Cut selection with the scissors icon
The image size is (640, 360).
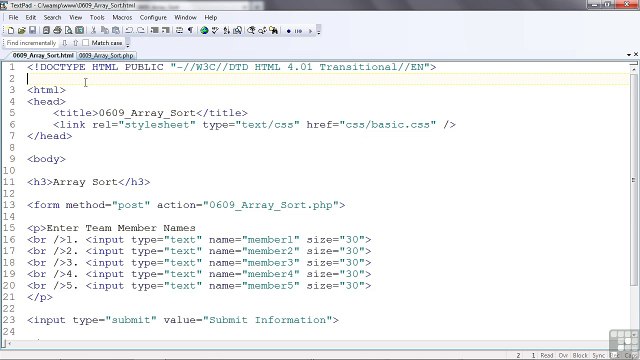93,31
